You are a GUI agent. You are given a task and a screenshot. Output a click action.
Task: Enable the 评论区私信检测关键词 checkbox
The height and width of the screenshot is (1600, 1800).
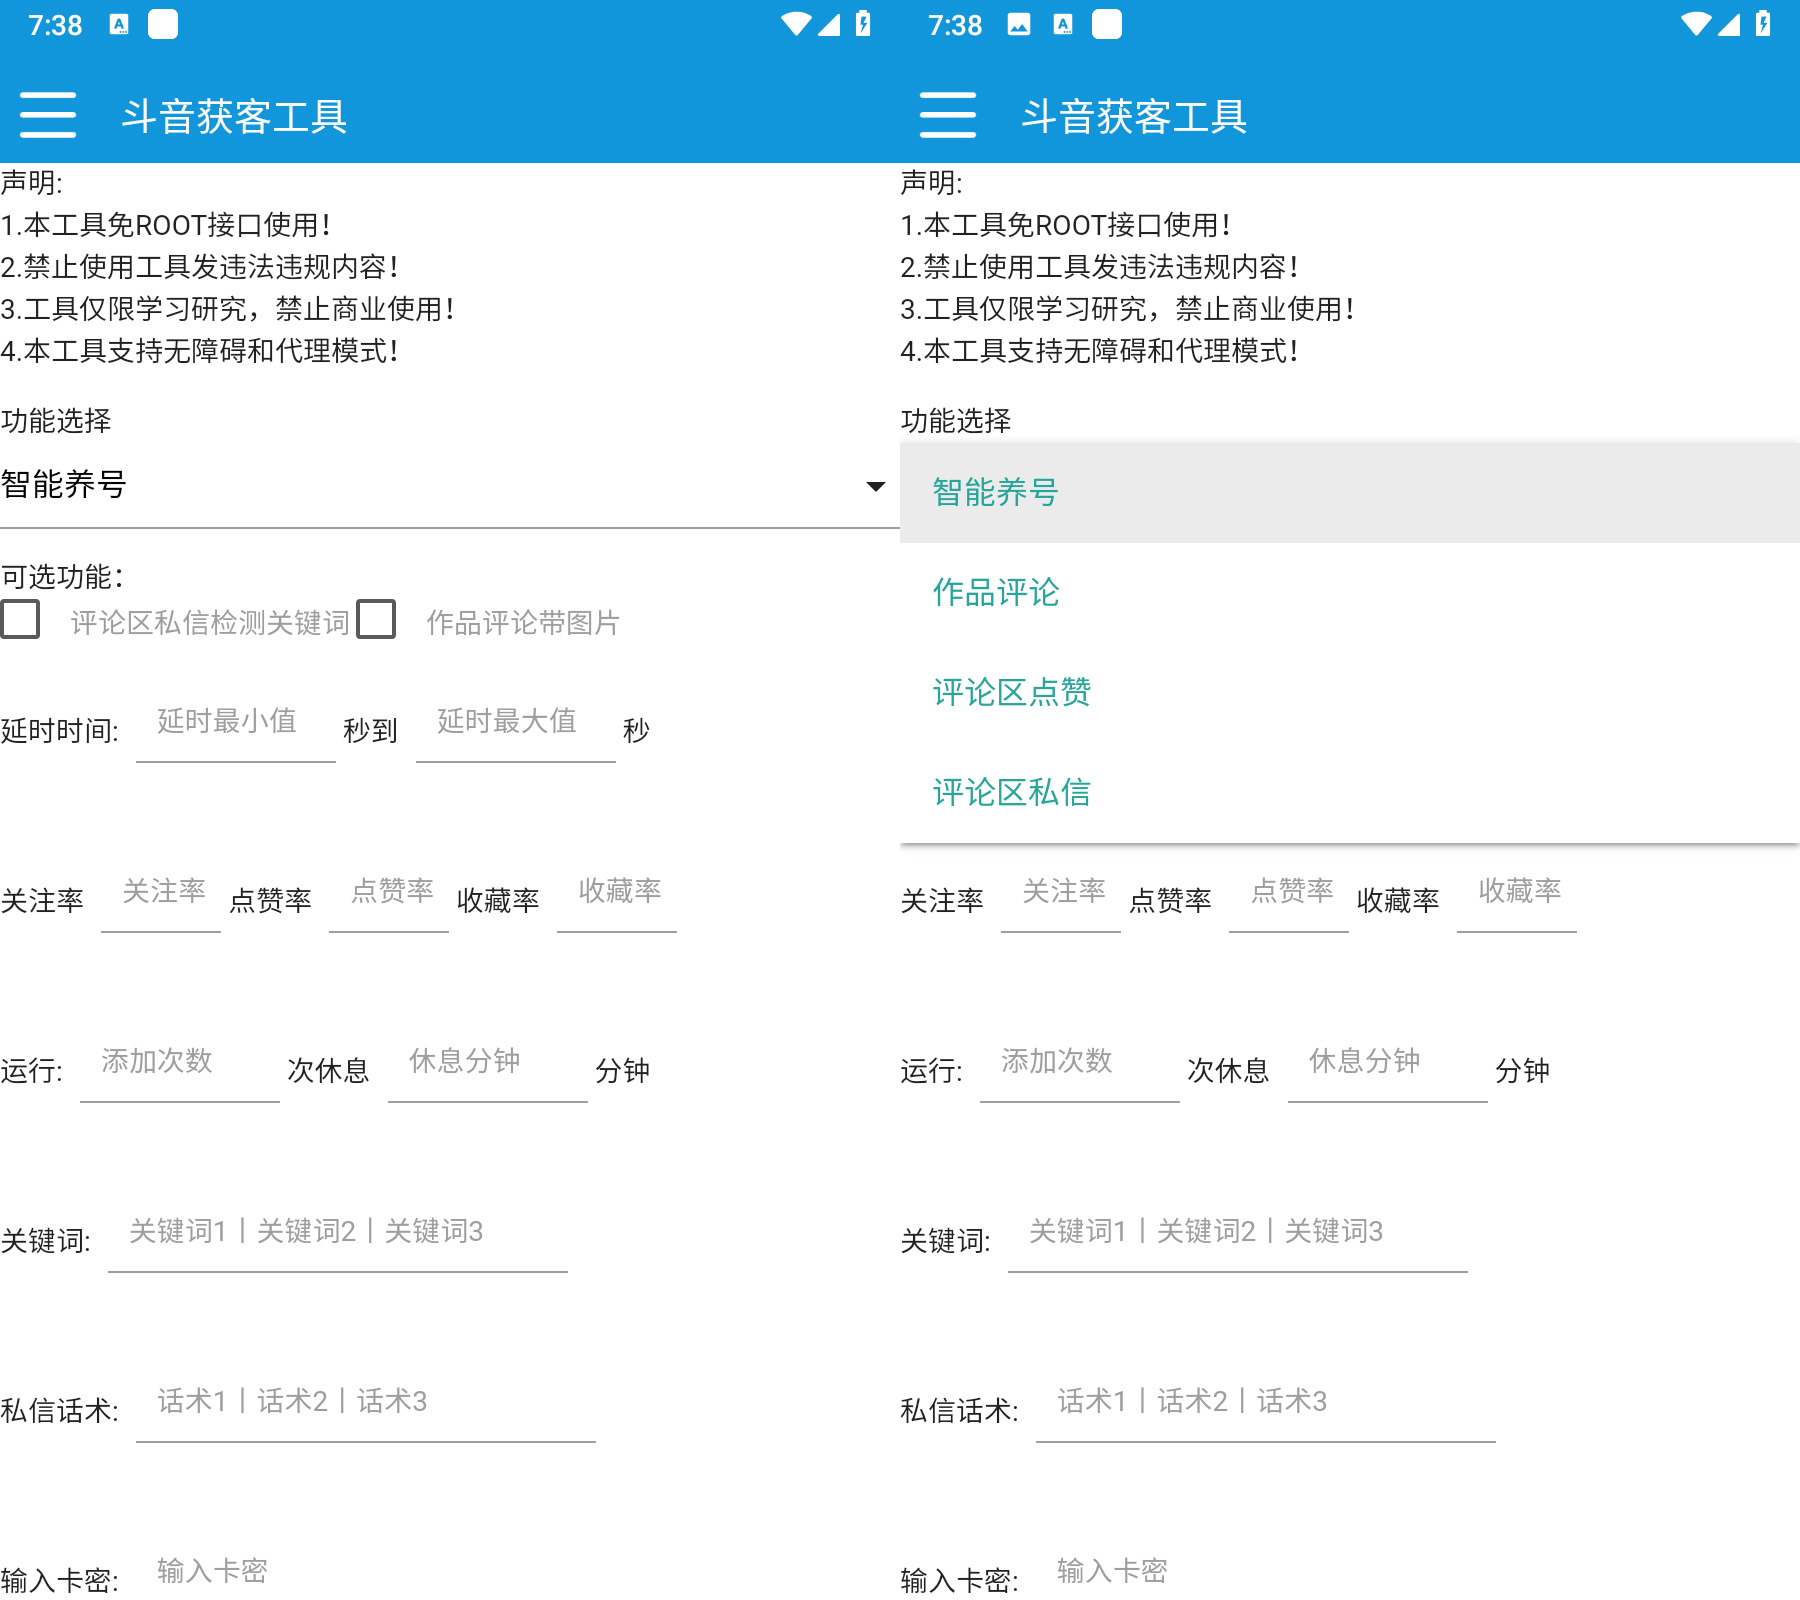pos(21,619)
